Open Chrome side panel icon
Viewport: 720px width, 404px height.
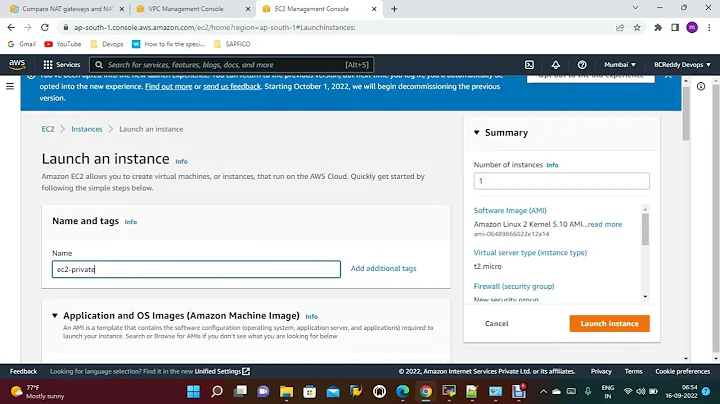click(x=675, y=28)
